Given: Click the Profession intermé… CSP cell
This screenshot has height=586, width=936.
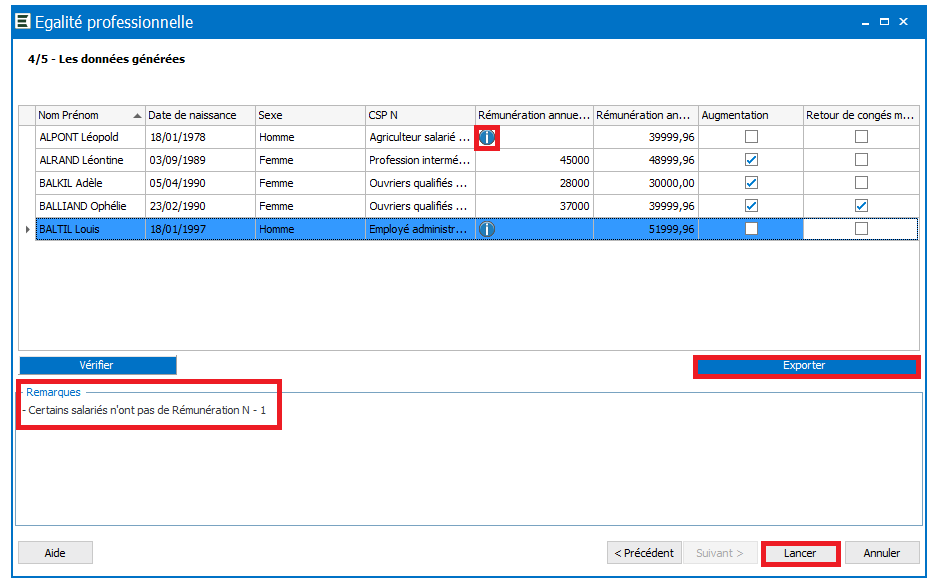Looking at the screenshot, I should click(x=420, y=160).
